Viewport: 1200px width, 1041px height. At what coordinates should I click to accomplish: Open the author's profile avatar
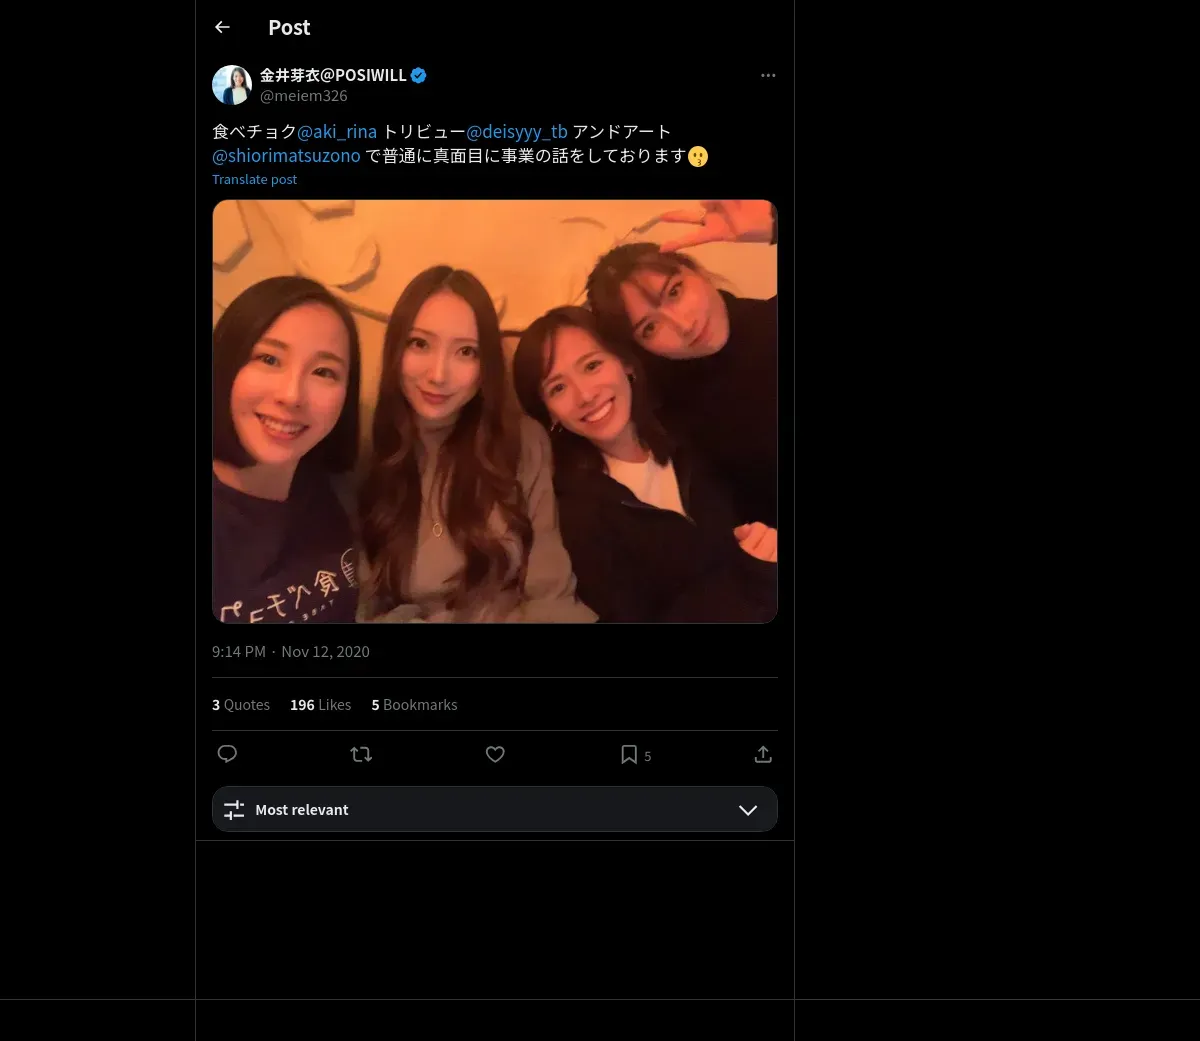(232, 85)
